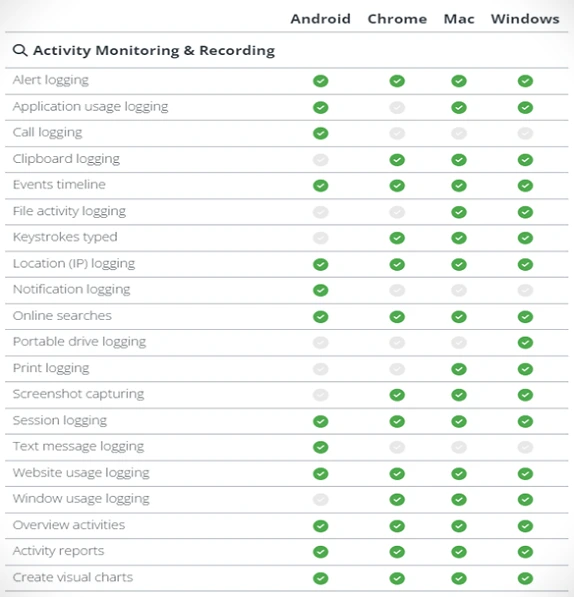
Task: Click the green check for Keystrokes typed on Chrome
Action: point(397,238)
